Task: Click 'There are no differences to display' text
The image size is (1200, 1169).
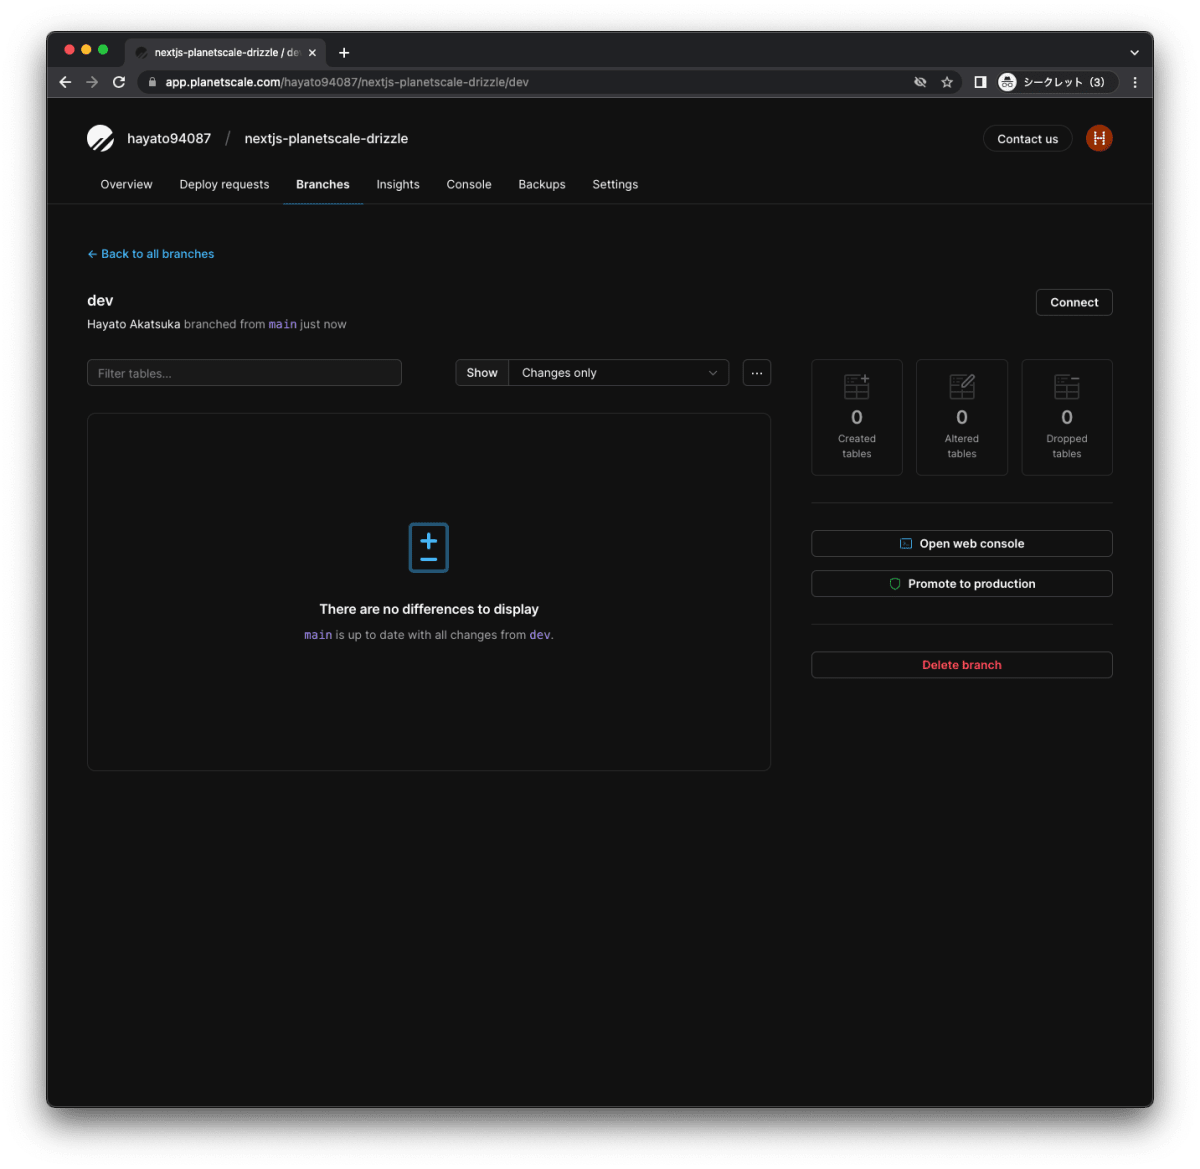Action: click(429, 609)
